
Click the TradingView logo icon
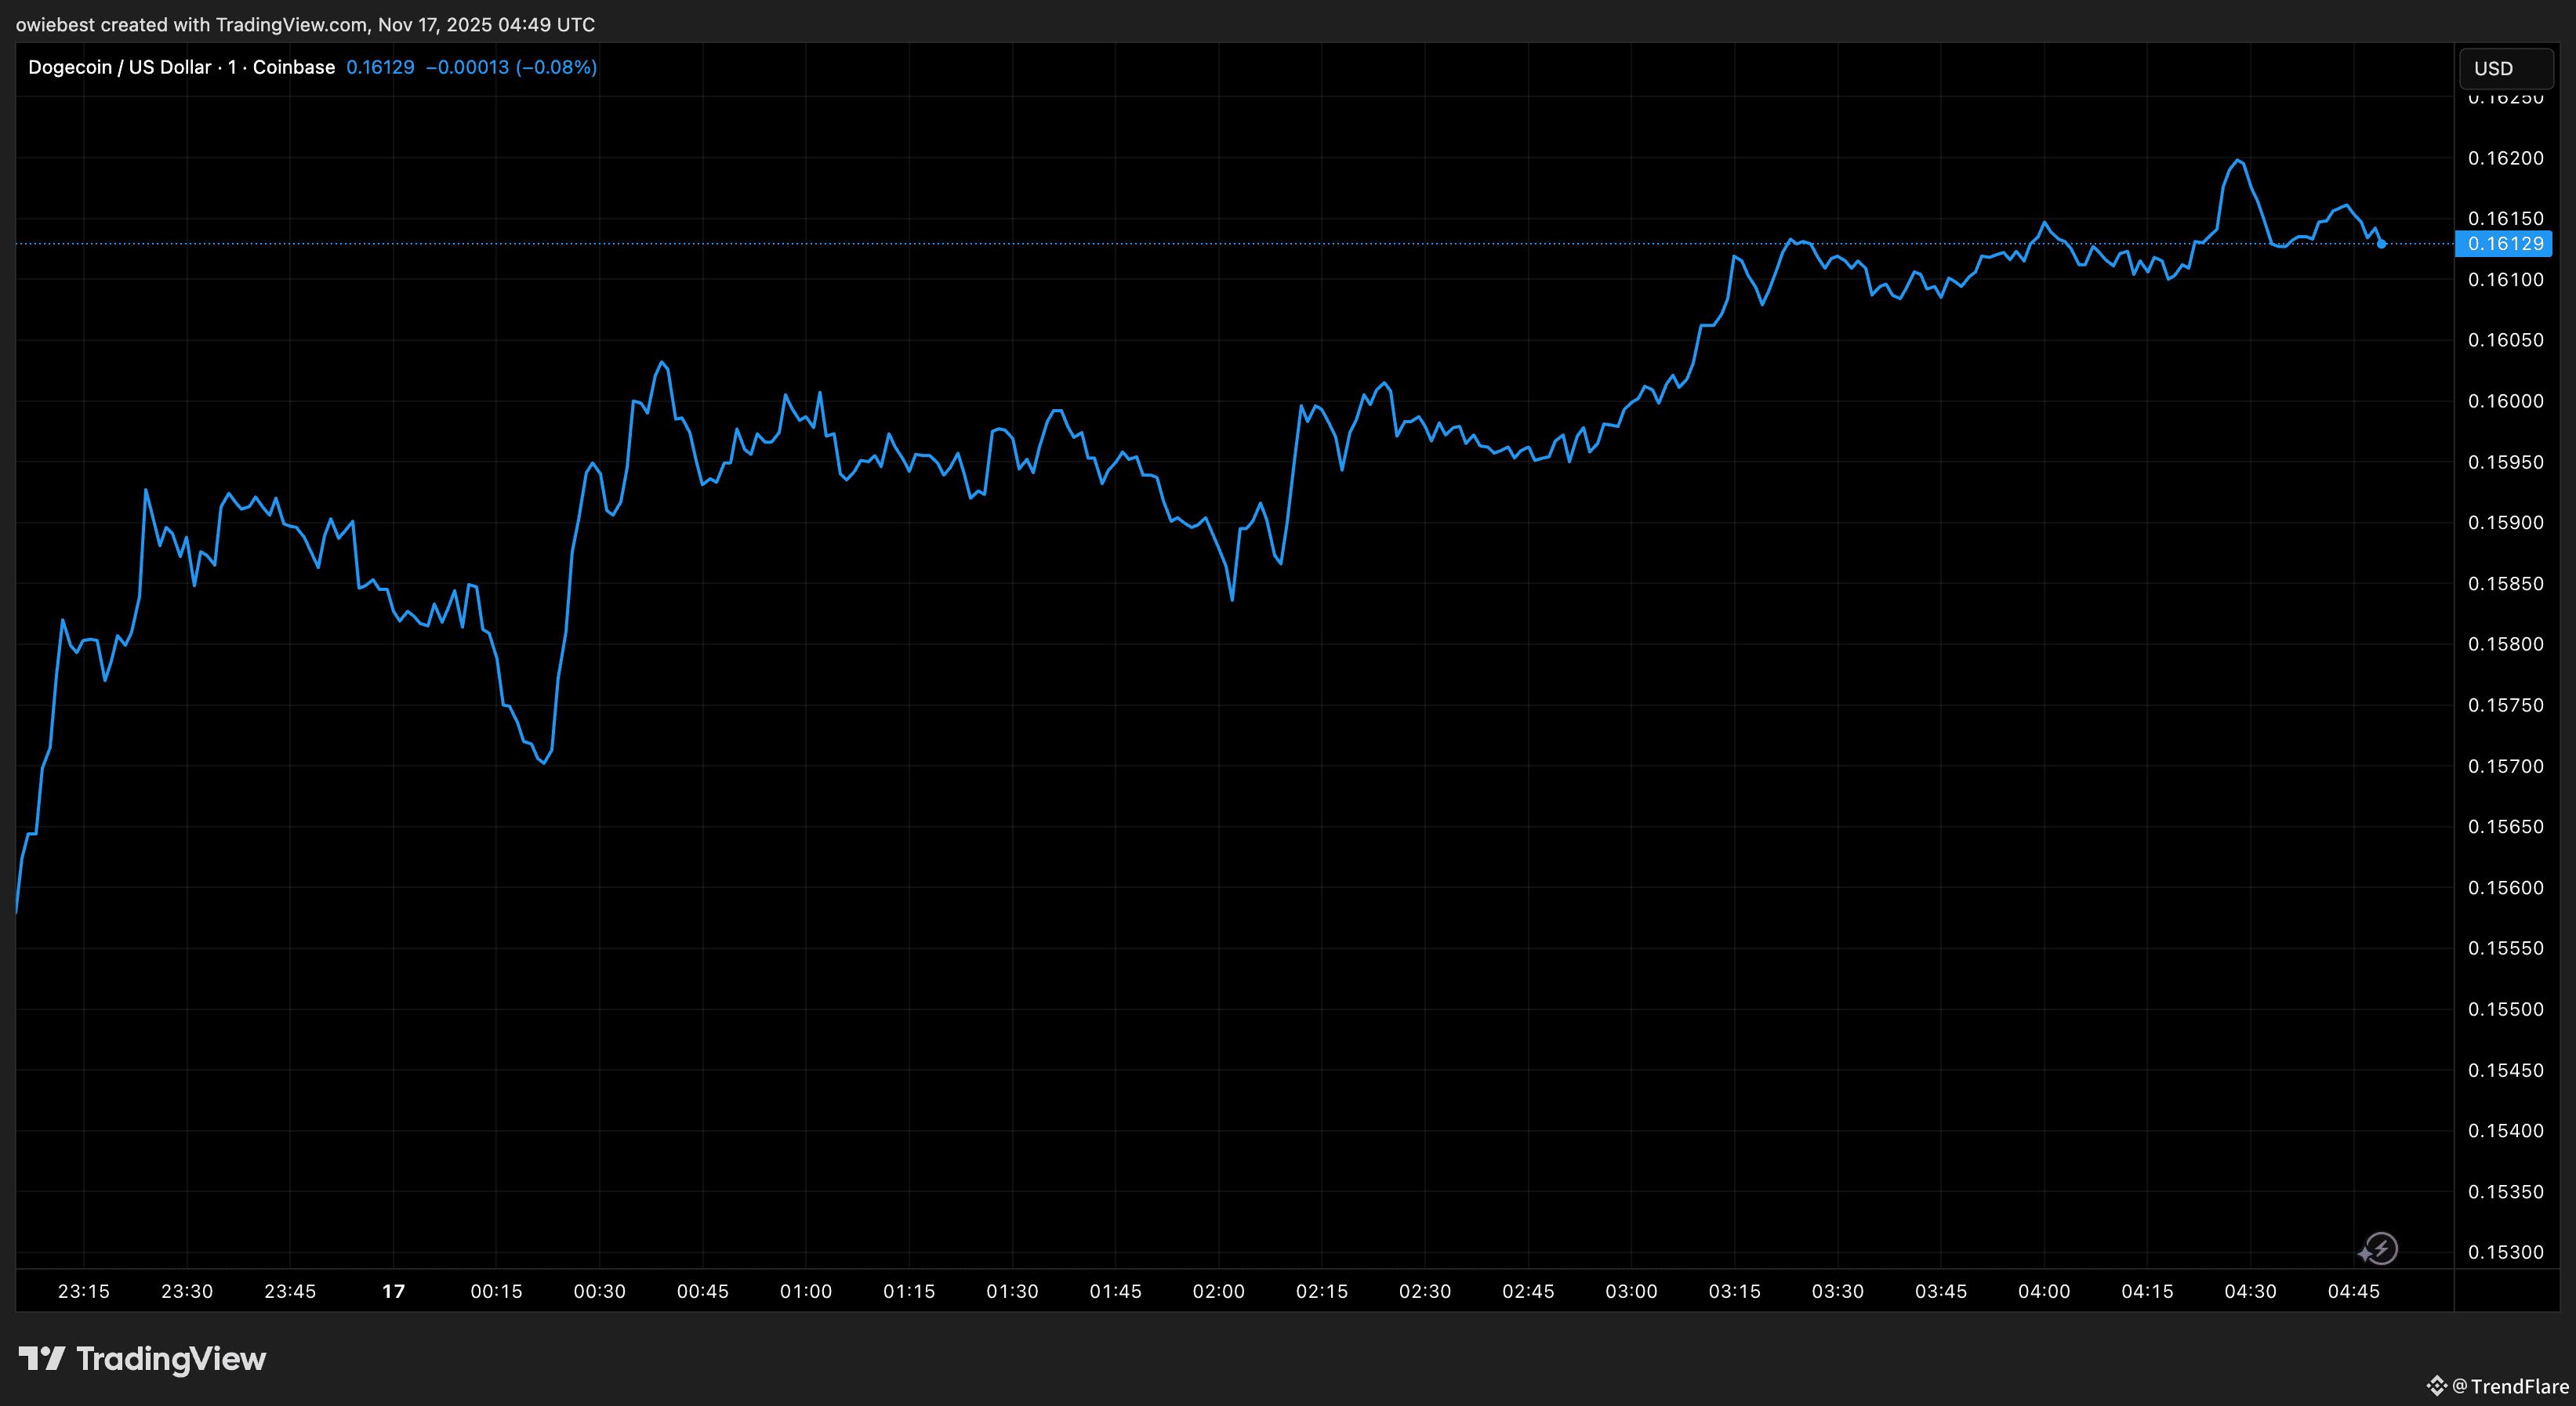click(x=42, y=1358)
